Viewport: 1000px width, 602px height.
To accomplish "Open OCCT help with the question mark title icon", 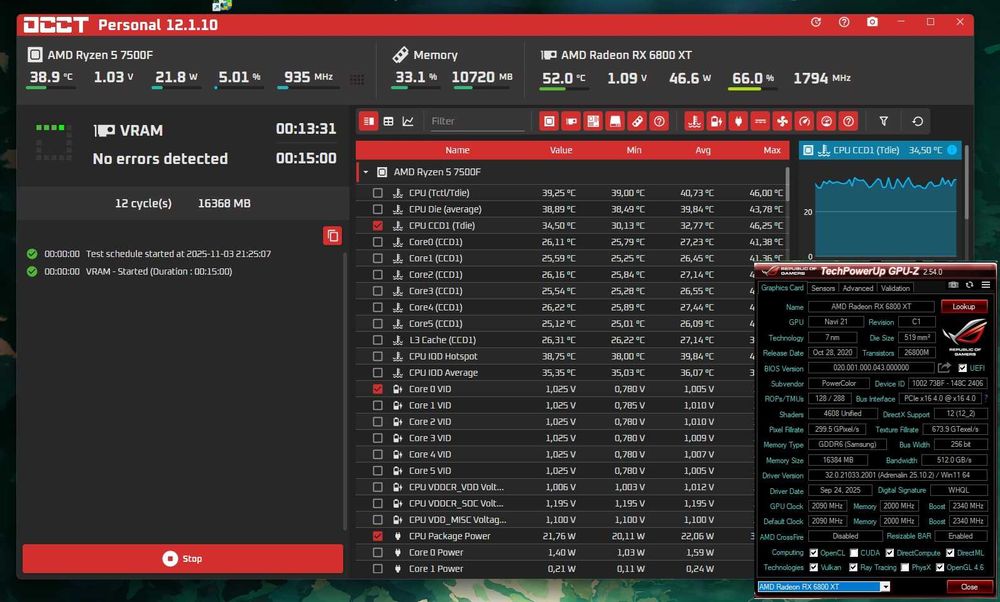I will pyautogui.click(x=844, y=22).
